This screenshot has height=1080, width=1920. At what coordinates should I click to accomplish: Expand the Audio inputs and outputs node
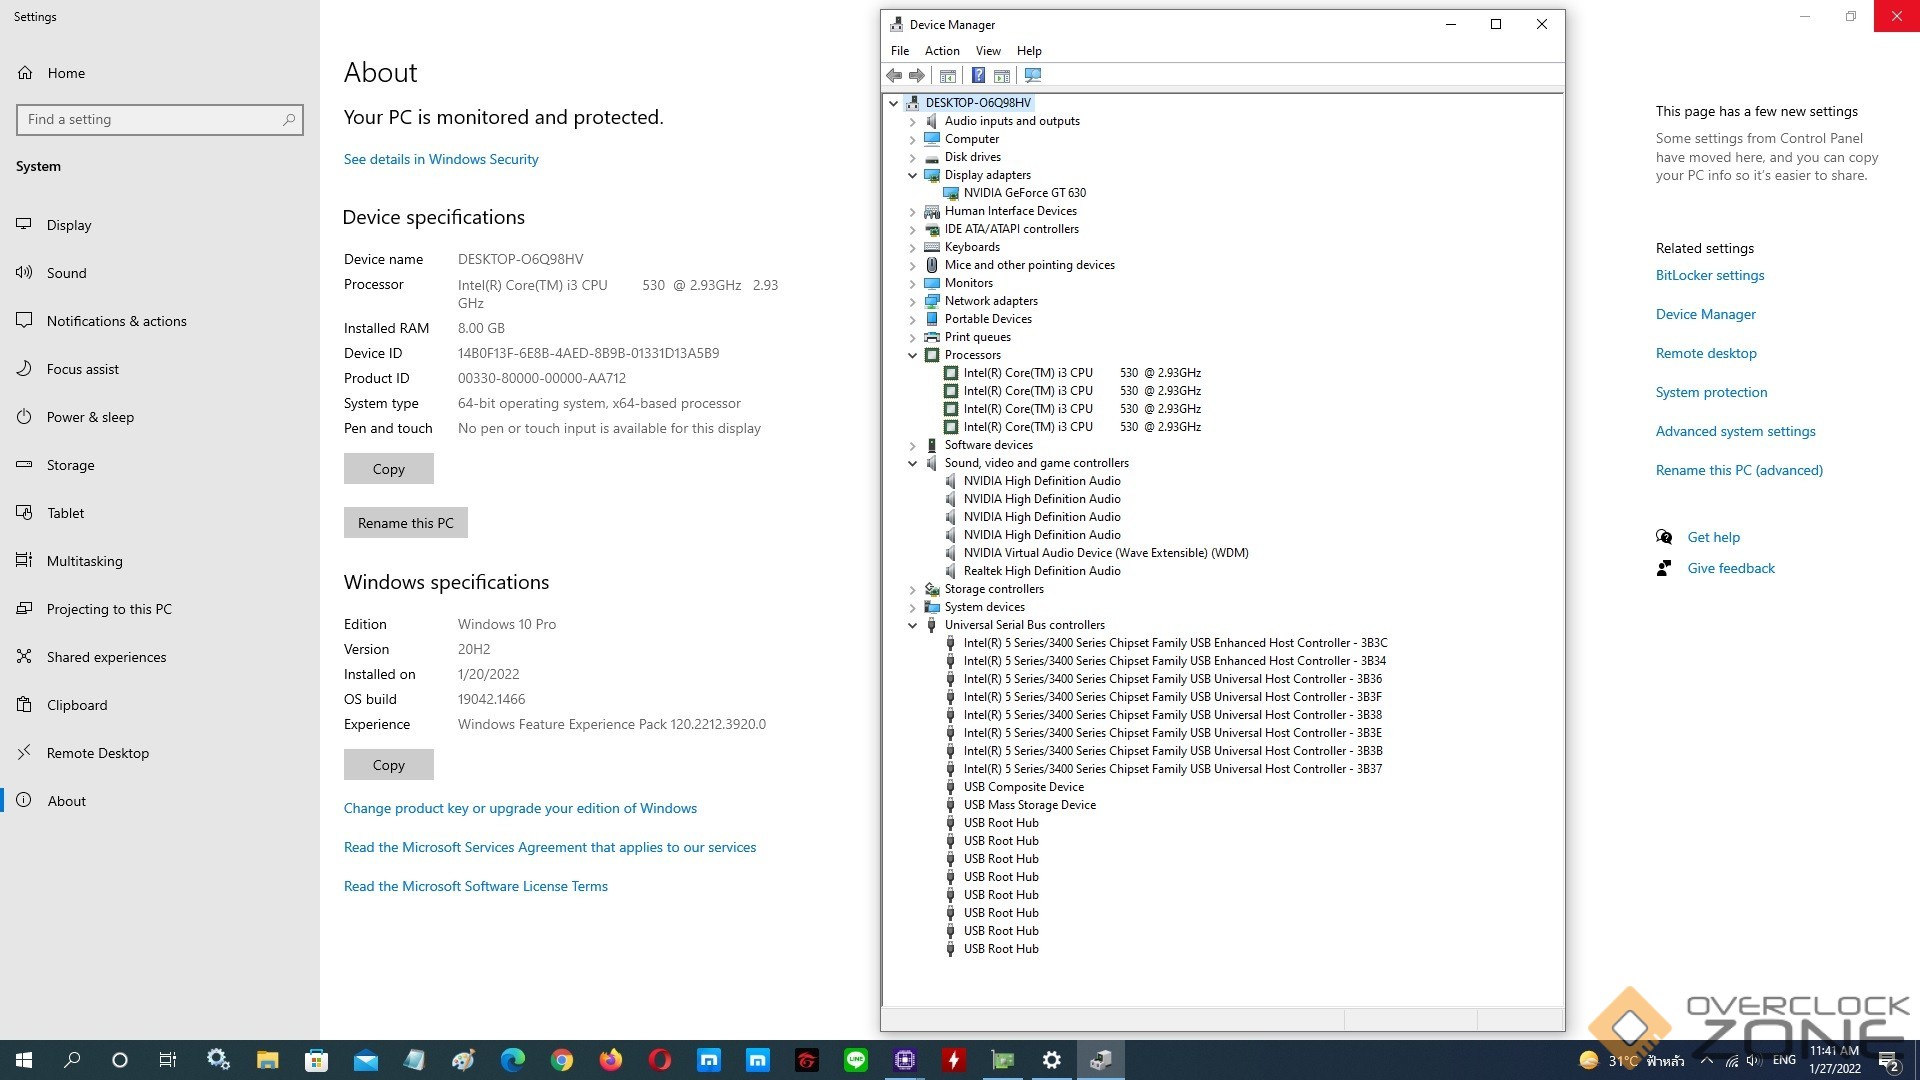click(912, 121)
